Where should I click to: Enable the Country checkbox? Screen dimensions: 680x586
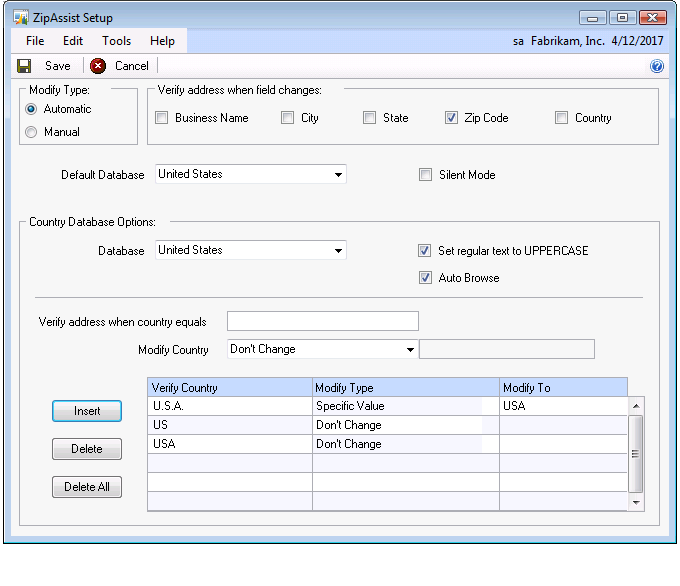click(561, 118)
